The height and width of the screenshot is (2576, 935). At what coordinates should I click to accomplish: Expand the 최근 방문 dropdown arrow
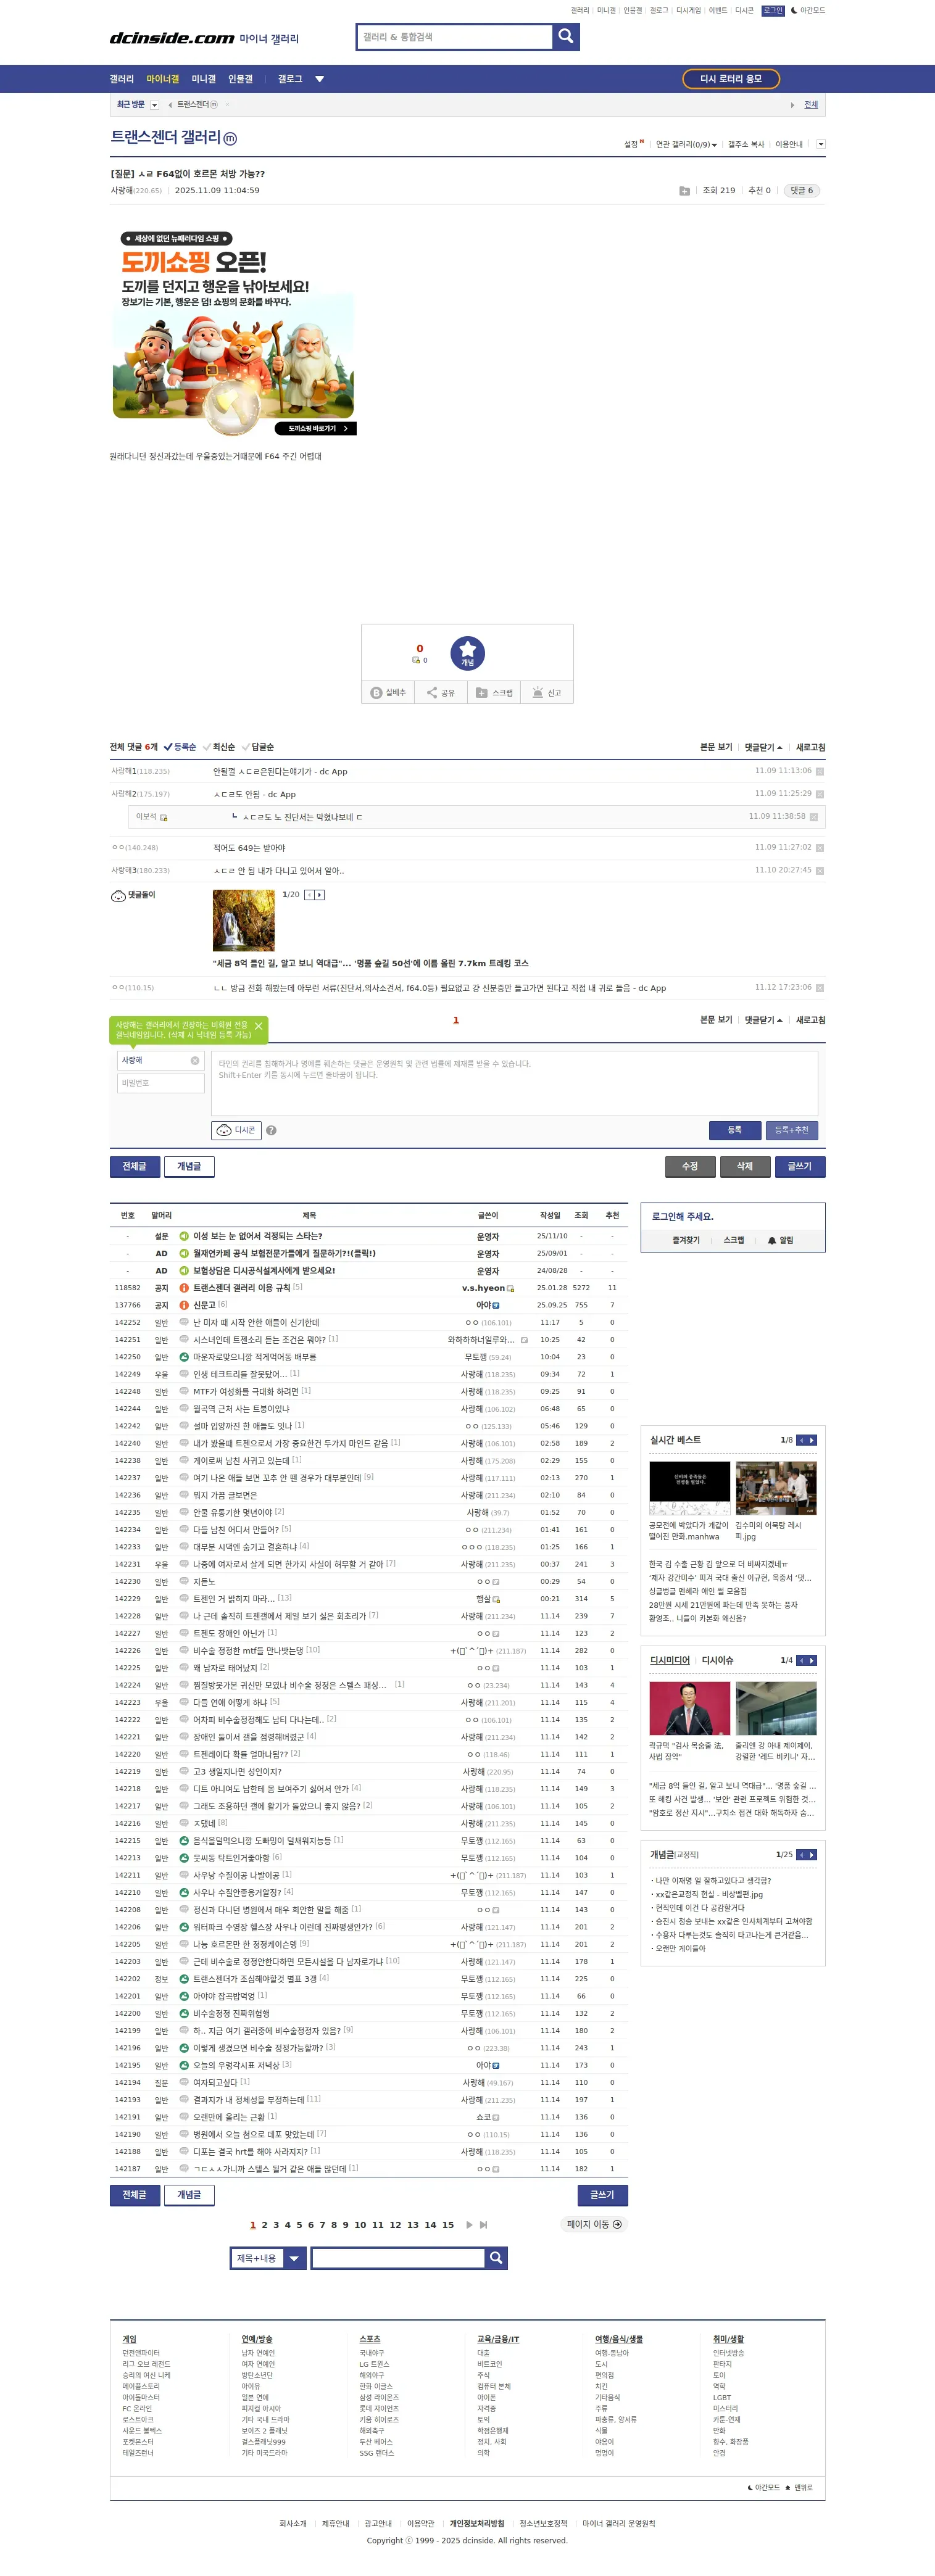click(x=154, y=105)
